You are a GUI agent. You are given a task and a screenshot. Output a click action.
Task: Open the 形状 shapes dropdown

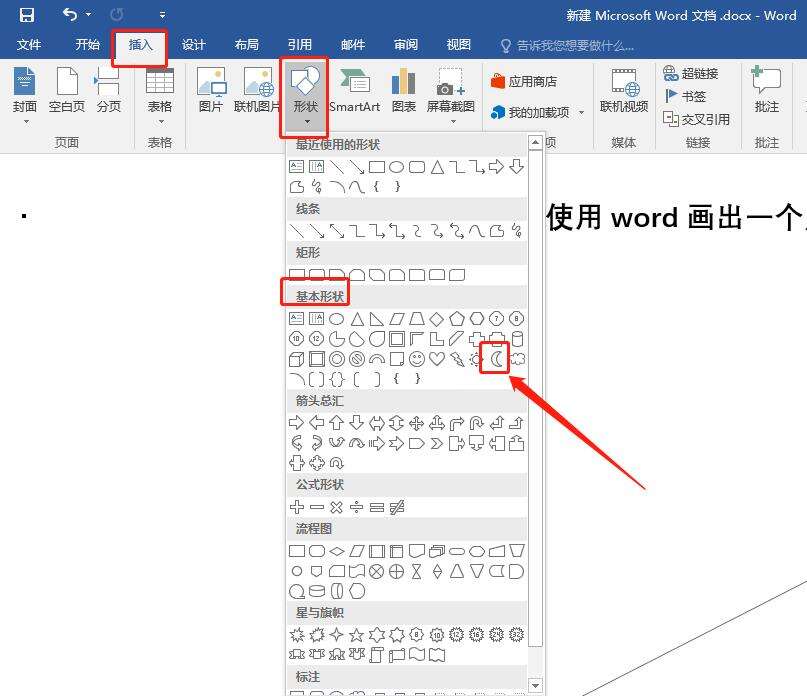[305, 96]
